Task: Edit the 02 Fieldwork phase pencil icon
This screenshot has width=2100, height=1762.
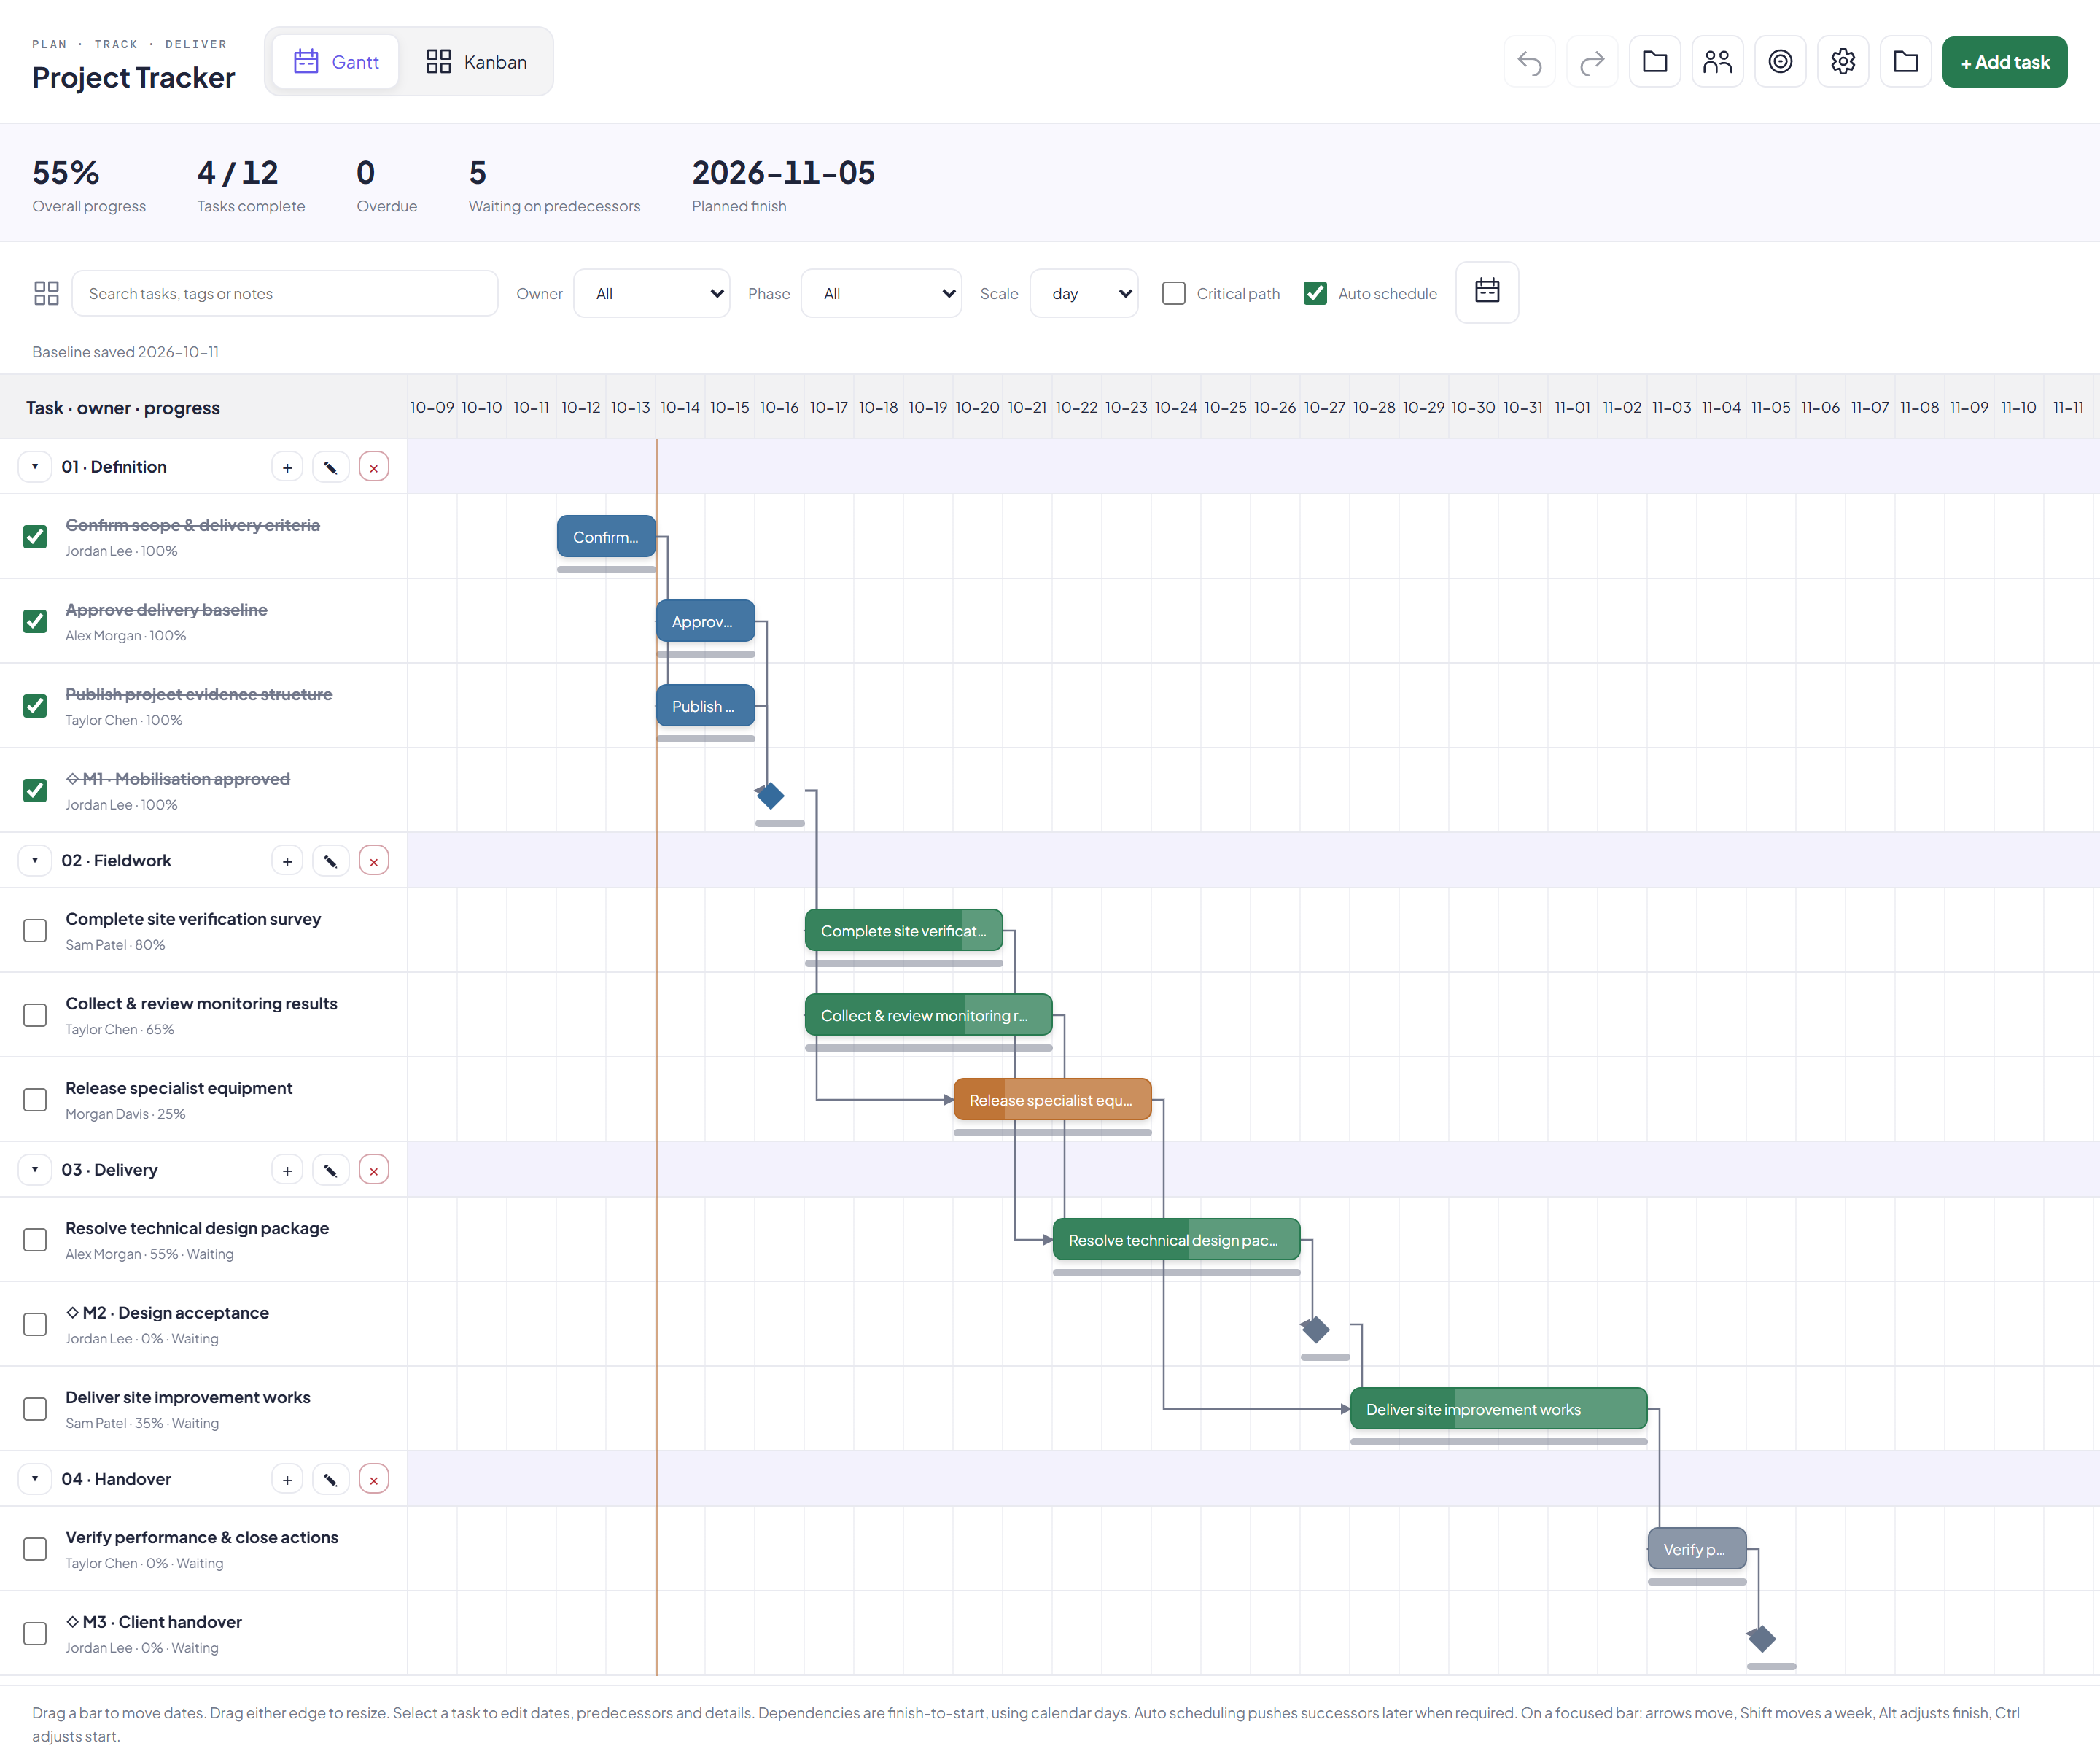Action: click(330, 861)
